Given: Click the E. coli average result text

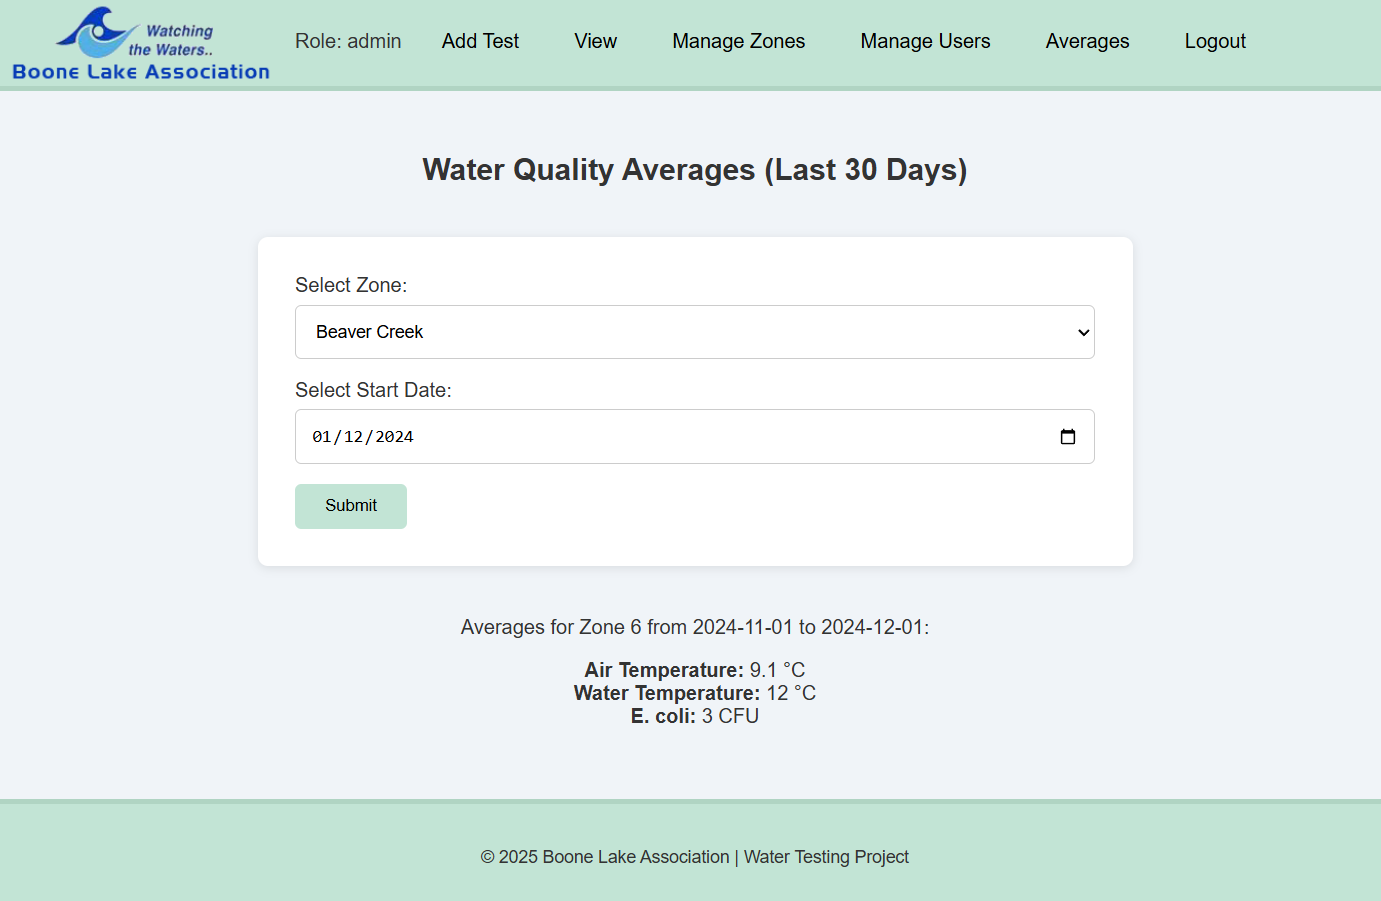Looking at the screenshot, I should pos(694,716).
